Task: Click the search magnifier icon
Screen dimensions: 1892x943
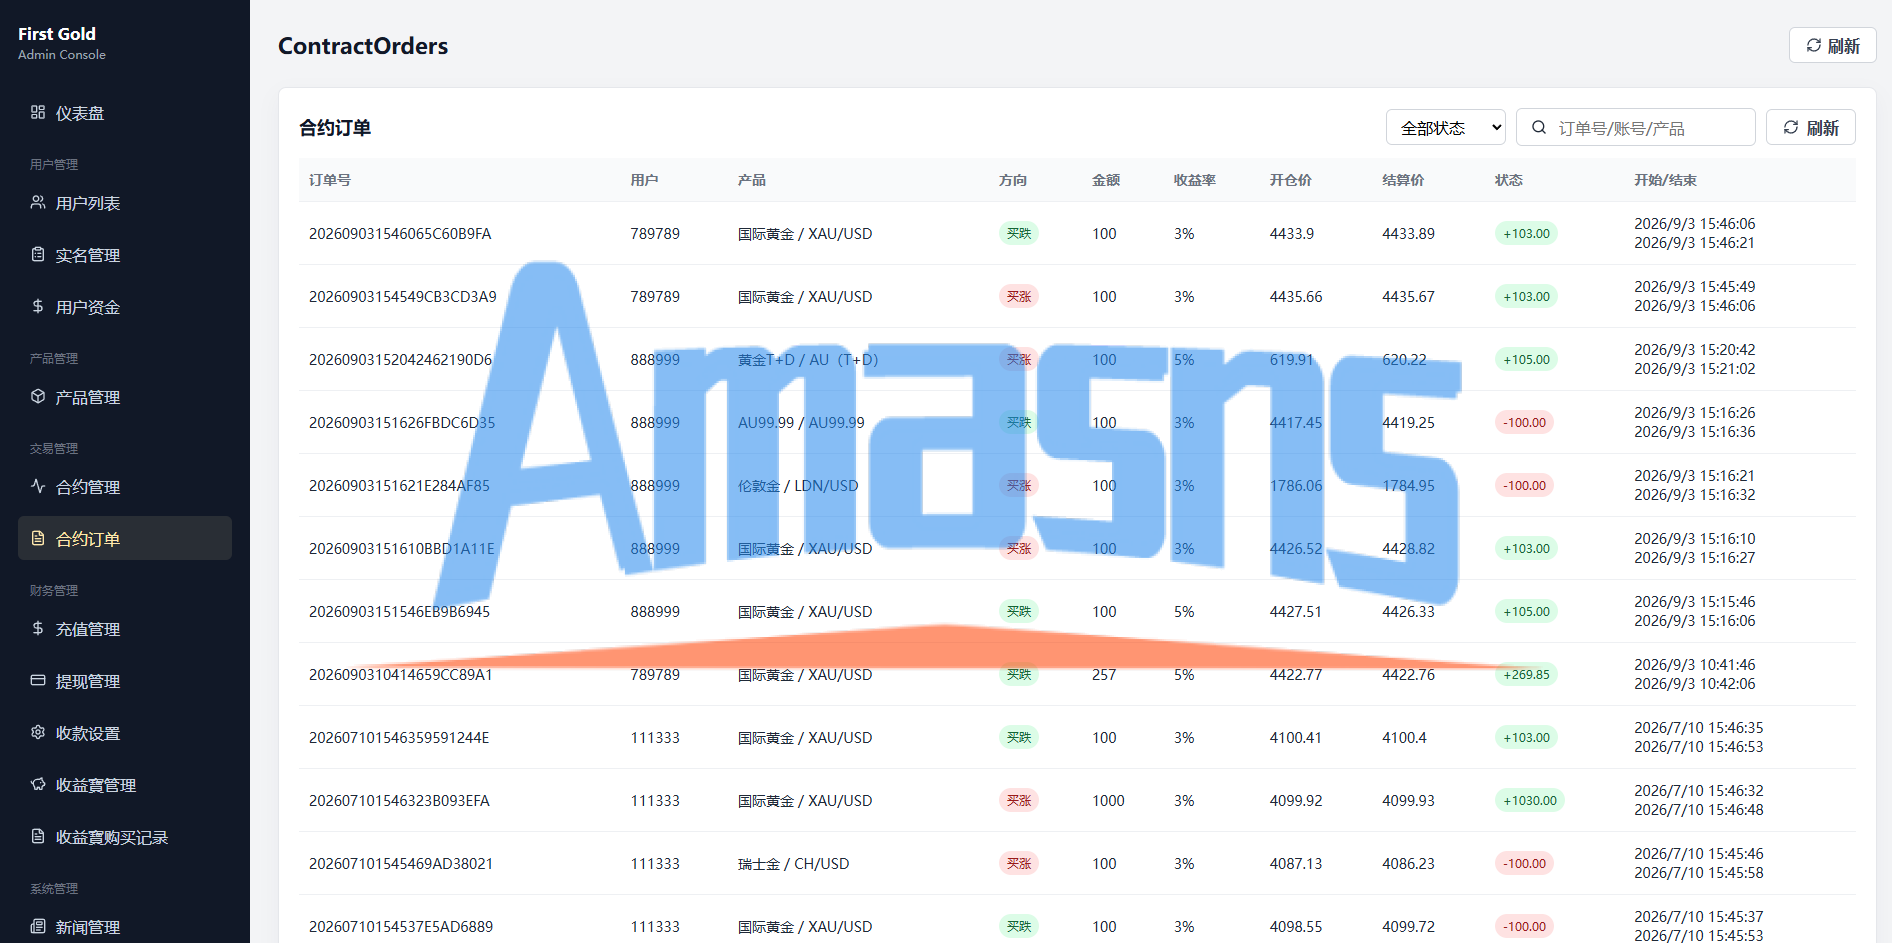Action: [1539, 127]
